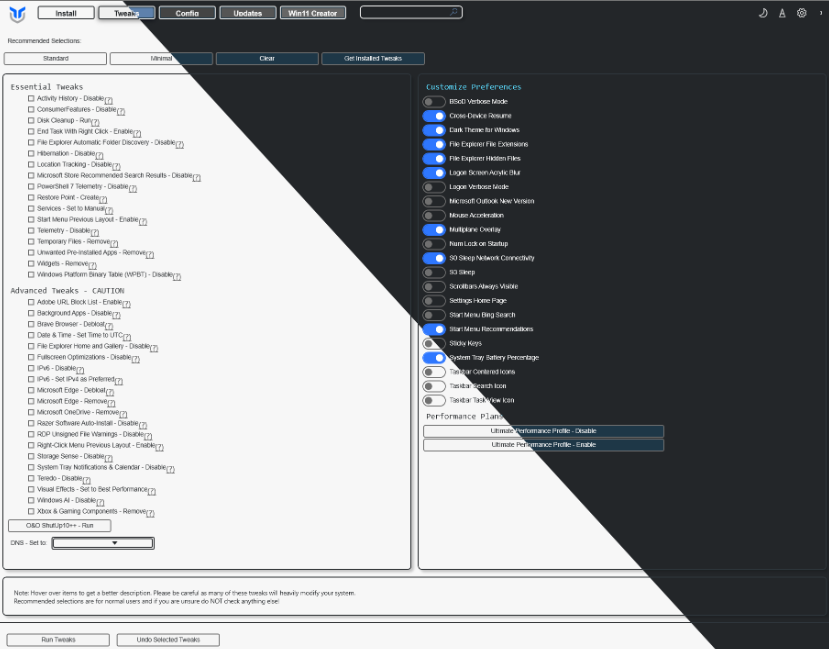
Task: Open help for Widgets - Remove
Action: (x=93, y=265)
